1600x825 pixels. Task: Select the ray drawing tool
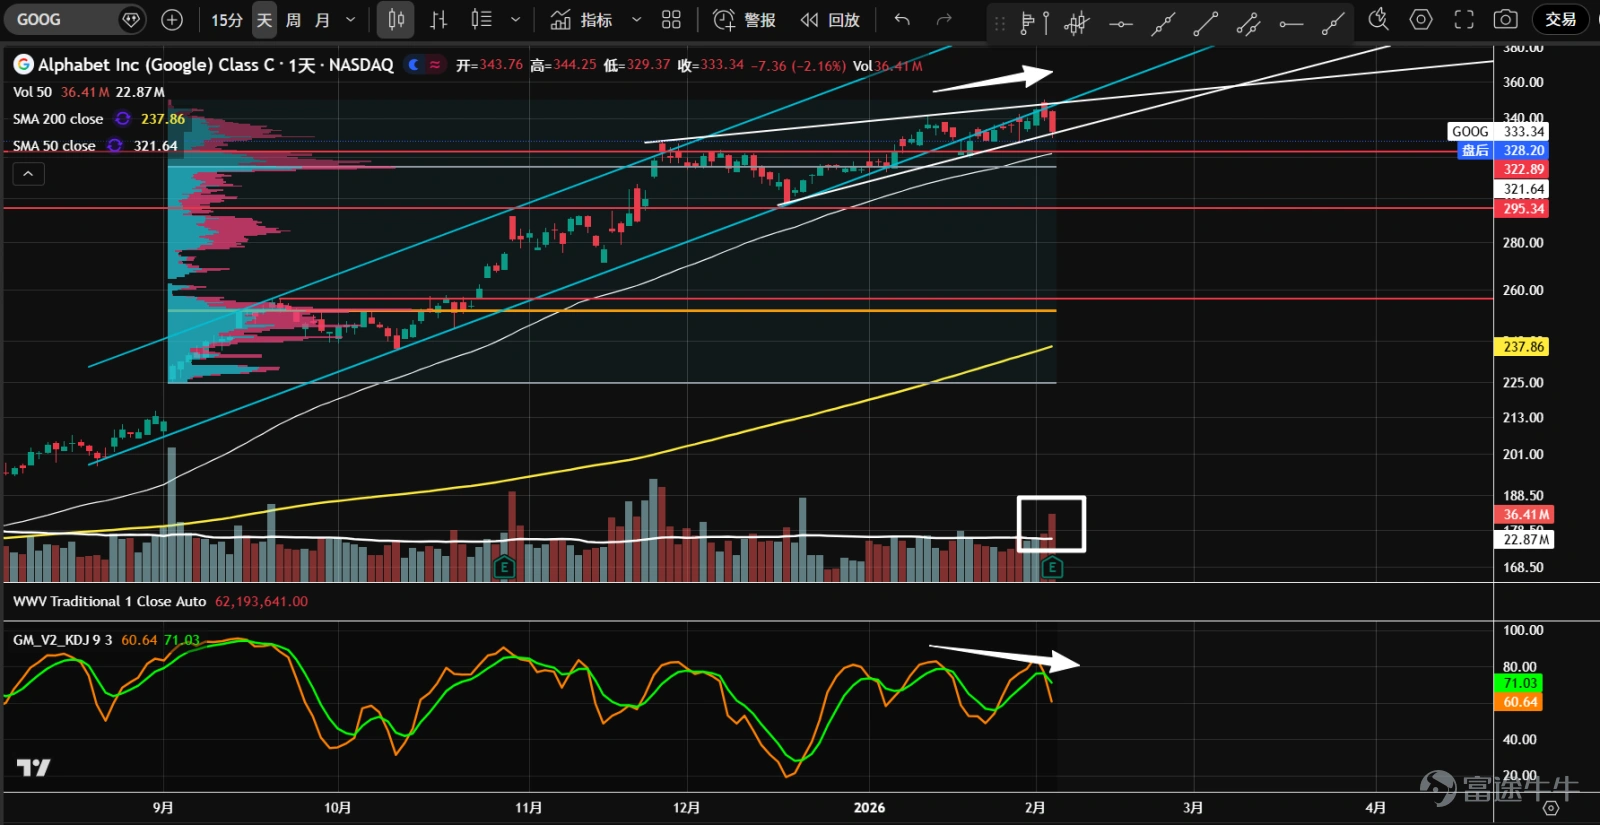point(1333,22)
